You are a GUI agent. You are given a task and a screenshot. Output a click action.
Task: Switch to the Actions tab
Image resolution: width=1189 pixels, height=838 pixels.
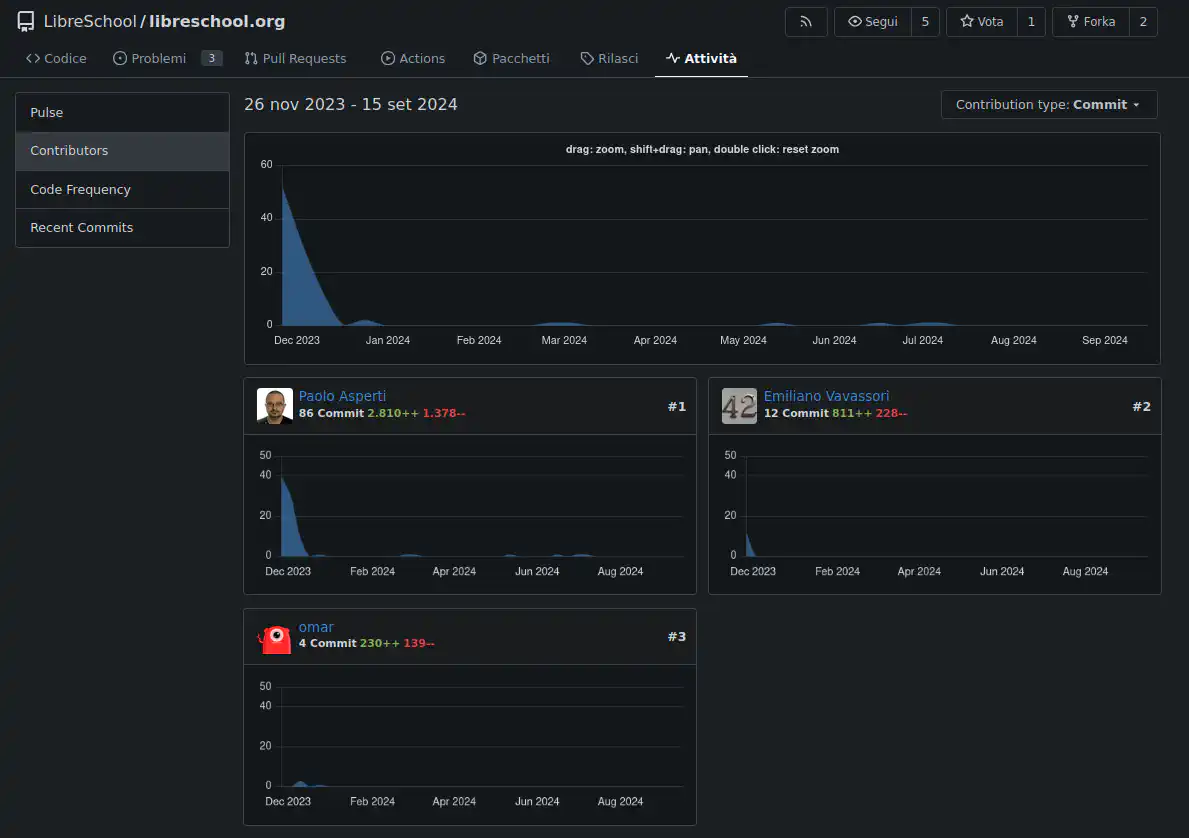click(413, 58)
